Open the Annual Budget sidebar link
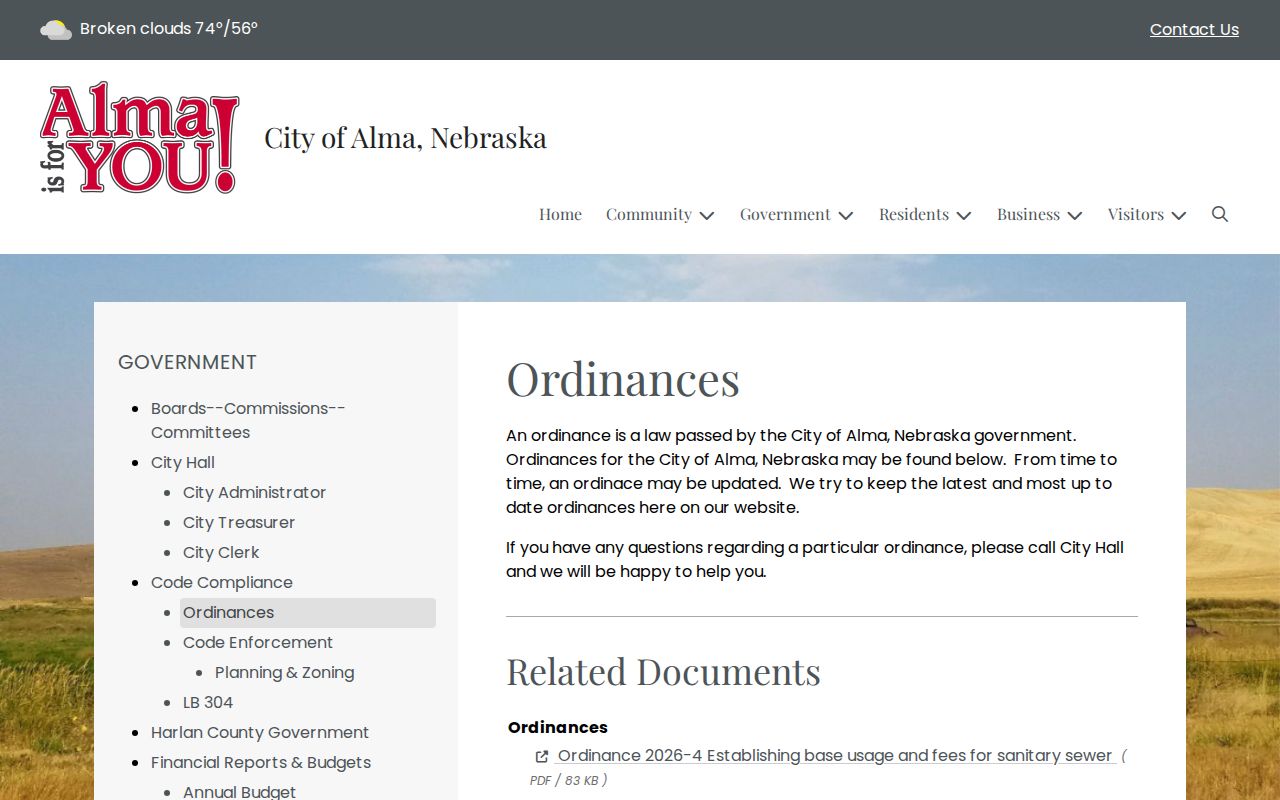Image resolution: width=1280 pixels, height=800 pixels. (x=239, y=791)
